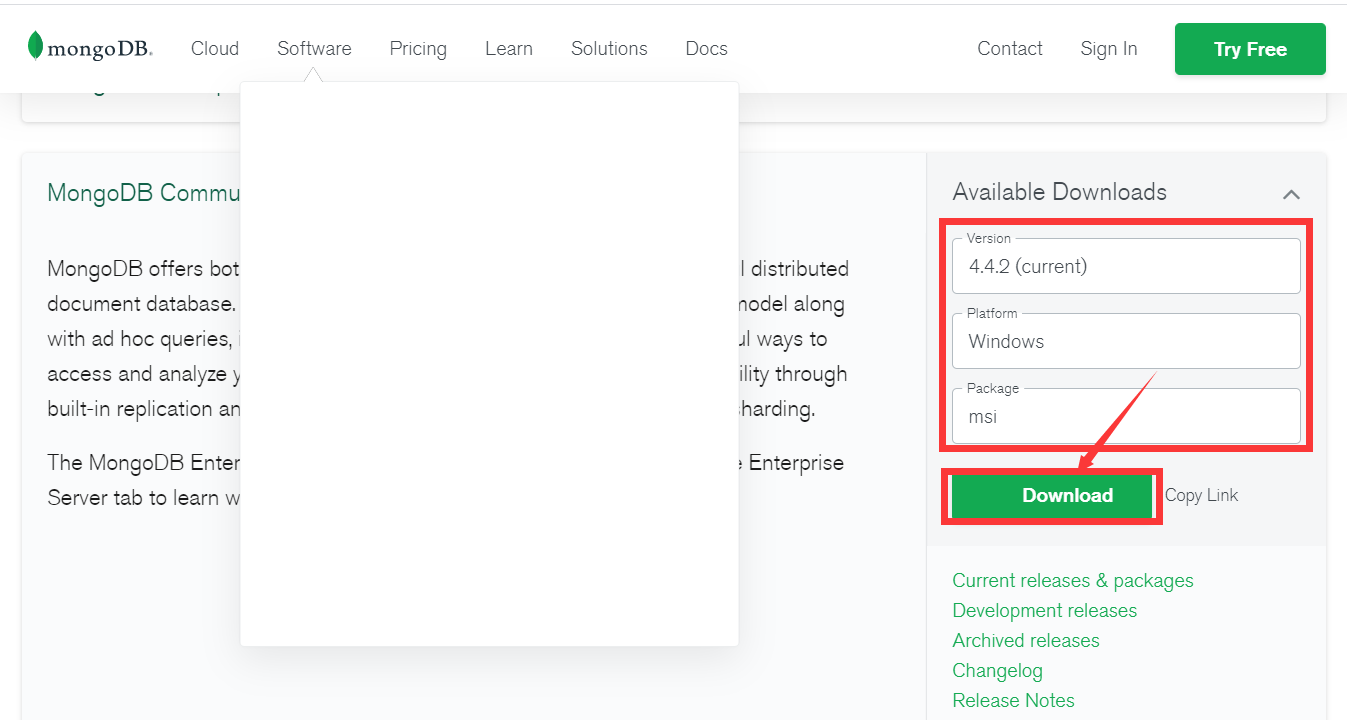This screenshot has width=1347, height=720.
Task: Open the Version dropdown showing 4.4.2
Action: tap(1126, 266)
